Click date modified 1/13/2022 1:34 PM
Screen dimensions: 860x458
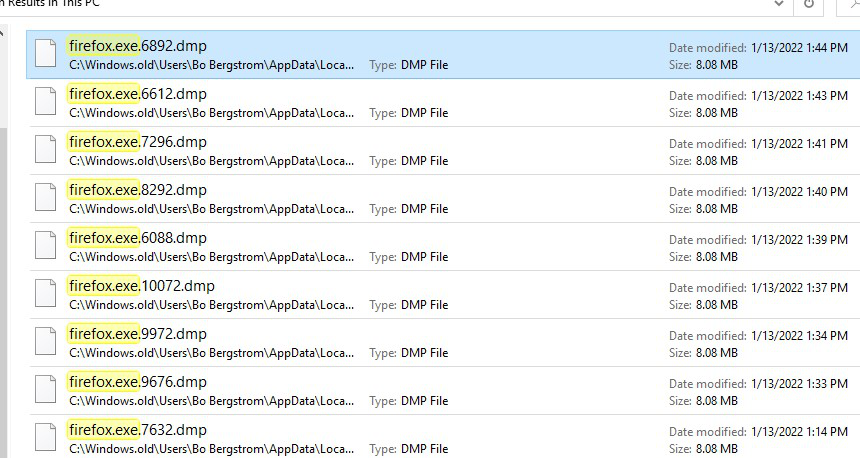pyautogui.click(x=799, y=336)
